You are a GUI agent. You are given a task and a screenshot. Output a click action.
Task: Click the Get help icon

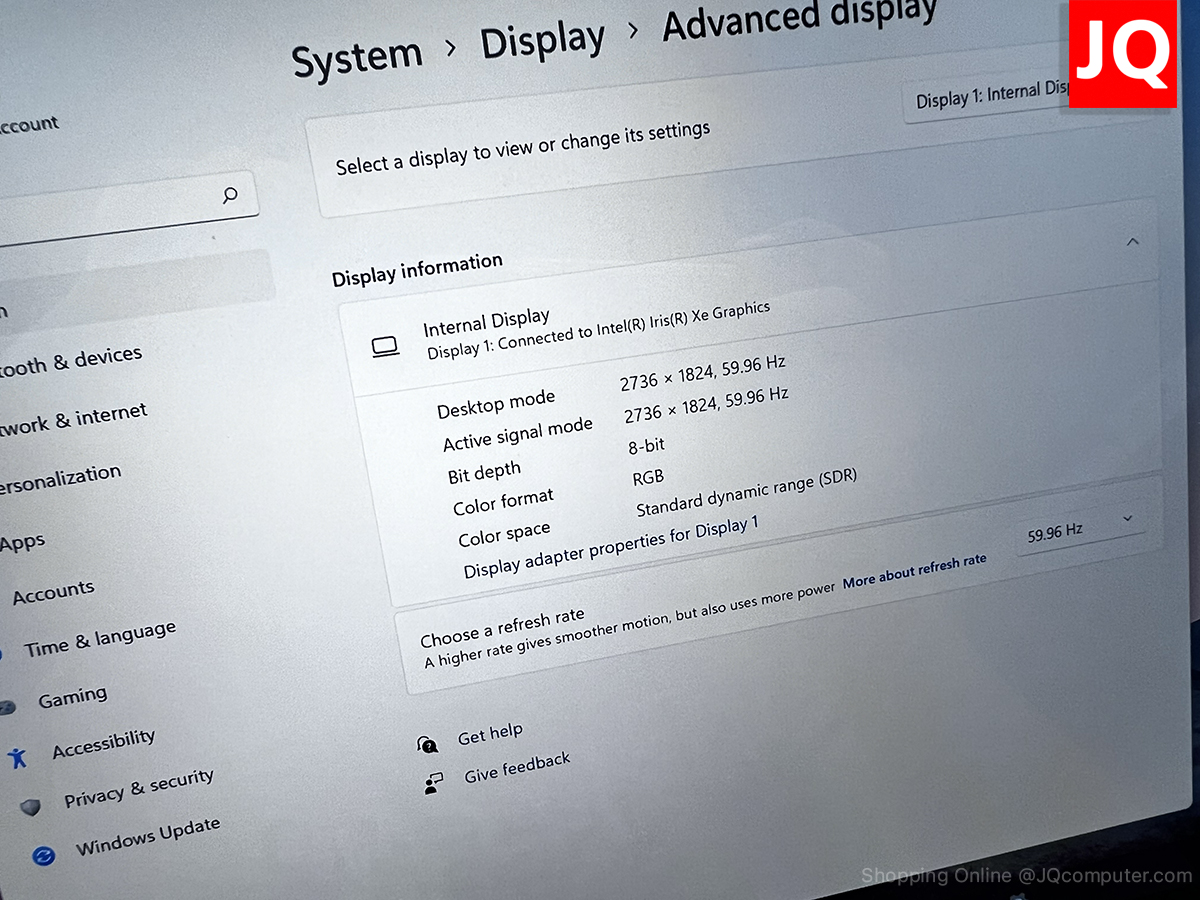pos(427,745)
